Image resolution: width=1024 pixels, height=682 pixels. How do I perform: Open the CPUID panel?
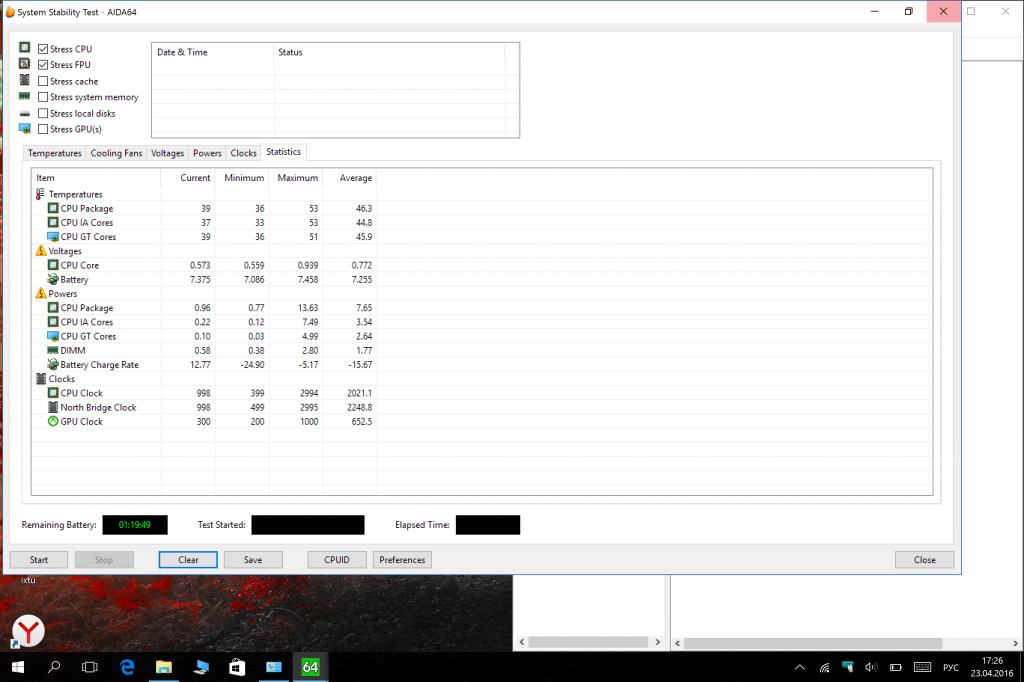pyautogui.click(x=337, y=560)
